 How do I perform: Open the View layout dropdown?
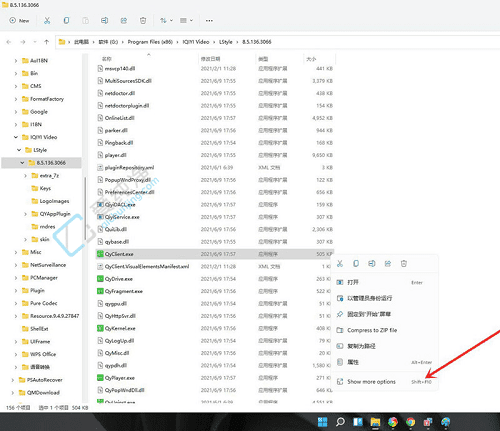186,21
